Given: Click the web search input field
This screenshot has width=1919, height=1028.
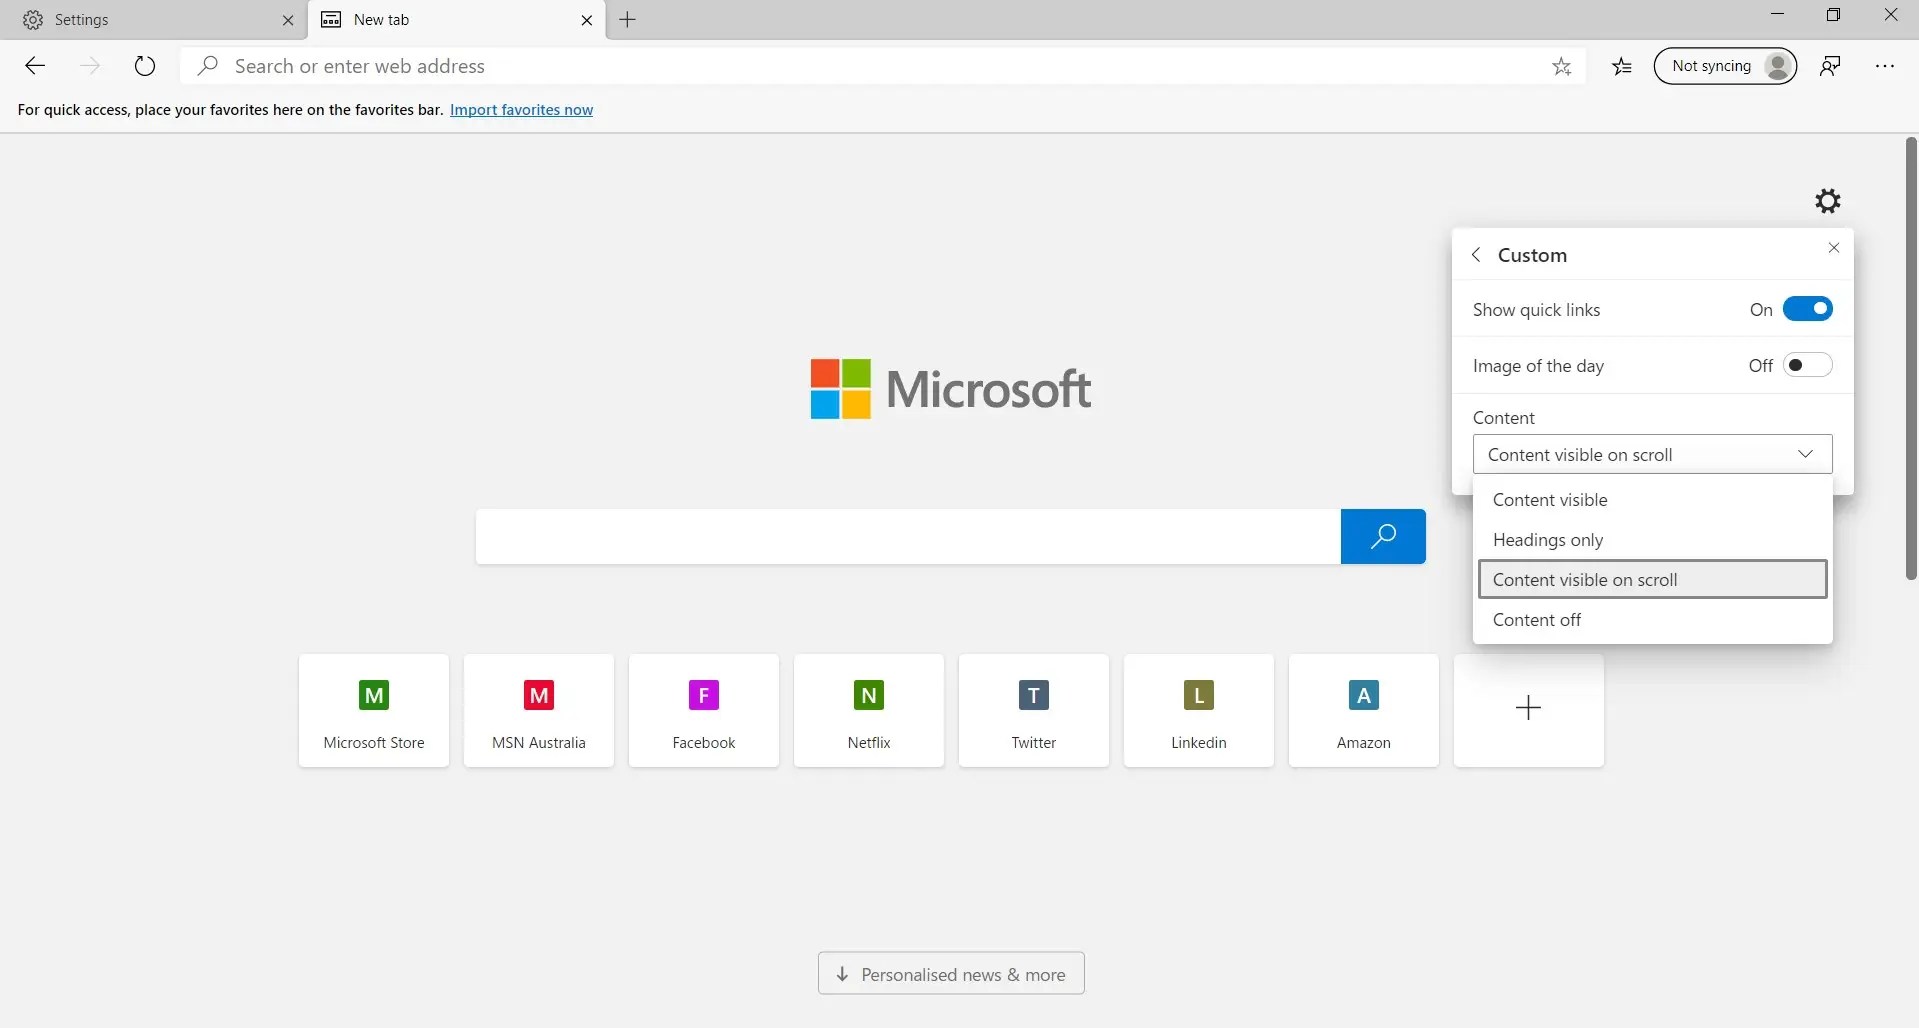Looking at the screenshot, I should 908,537.
